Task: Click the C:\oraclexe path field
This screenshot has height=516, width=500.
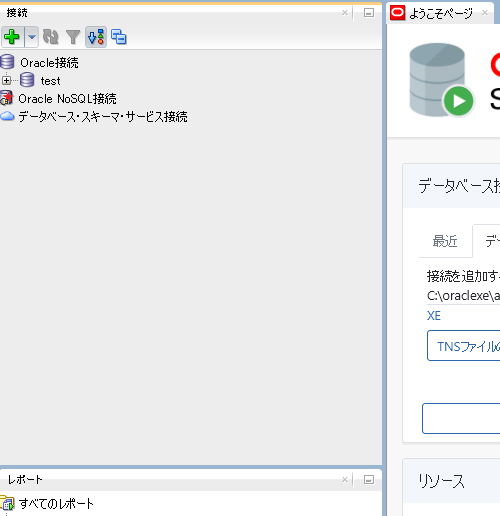Action: pos(463,296)
